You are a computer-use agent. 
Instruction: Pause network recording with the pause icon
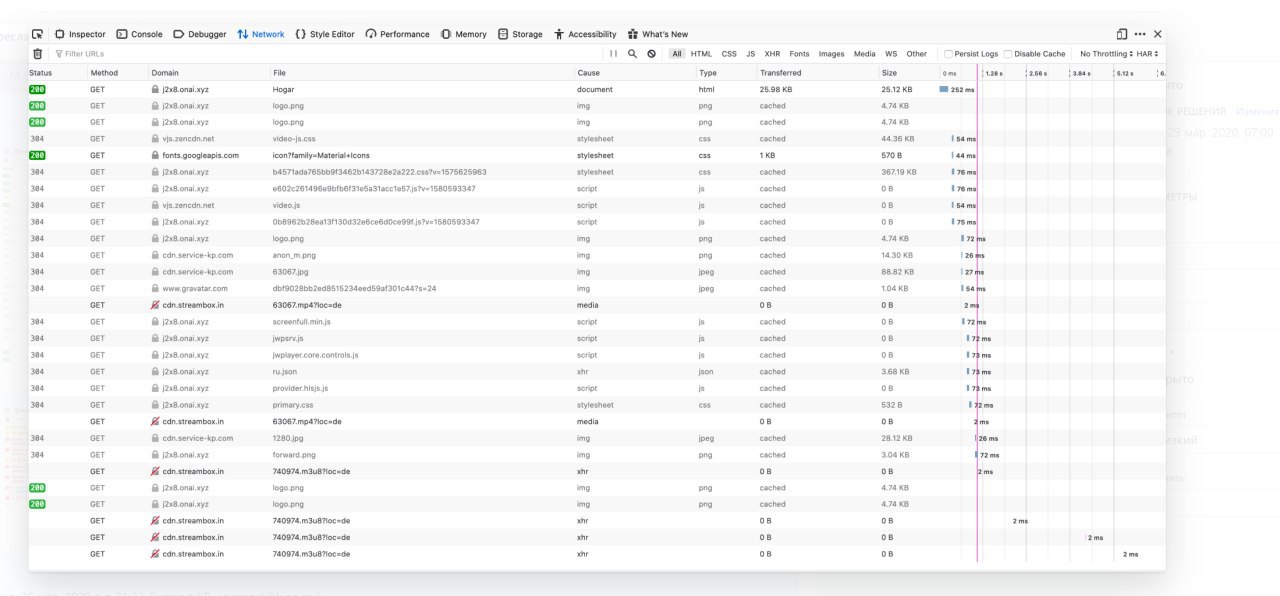(x=614, y=54)
